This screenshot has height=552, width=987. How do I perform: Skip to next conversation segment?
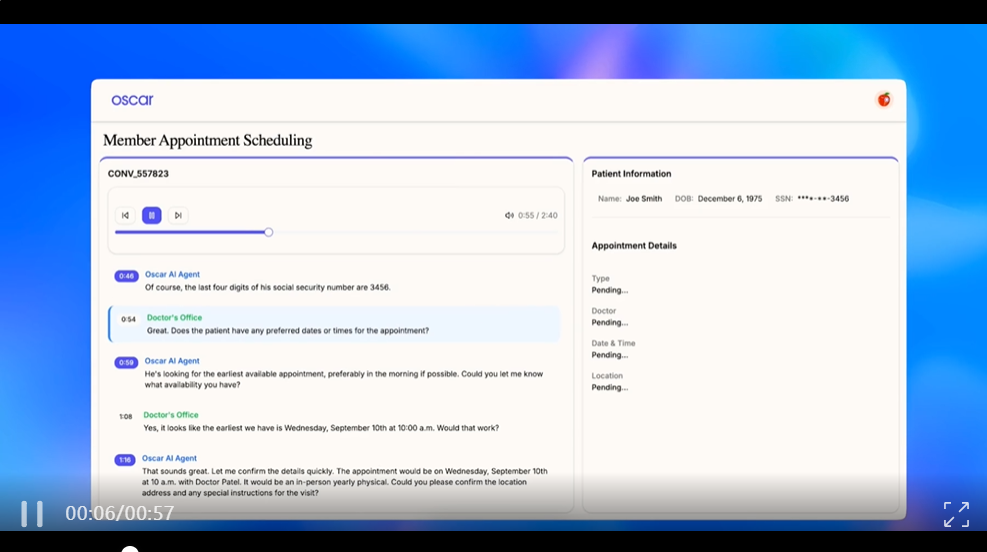[178, 215]
